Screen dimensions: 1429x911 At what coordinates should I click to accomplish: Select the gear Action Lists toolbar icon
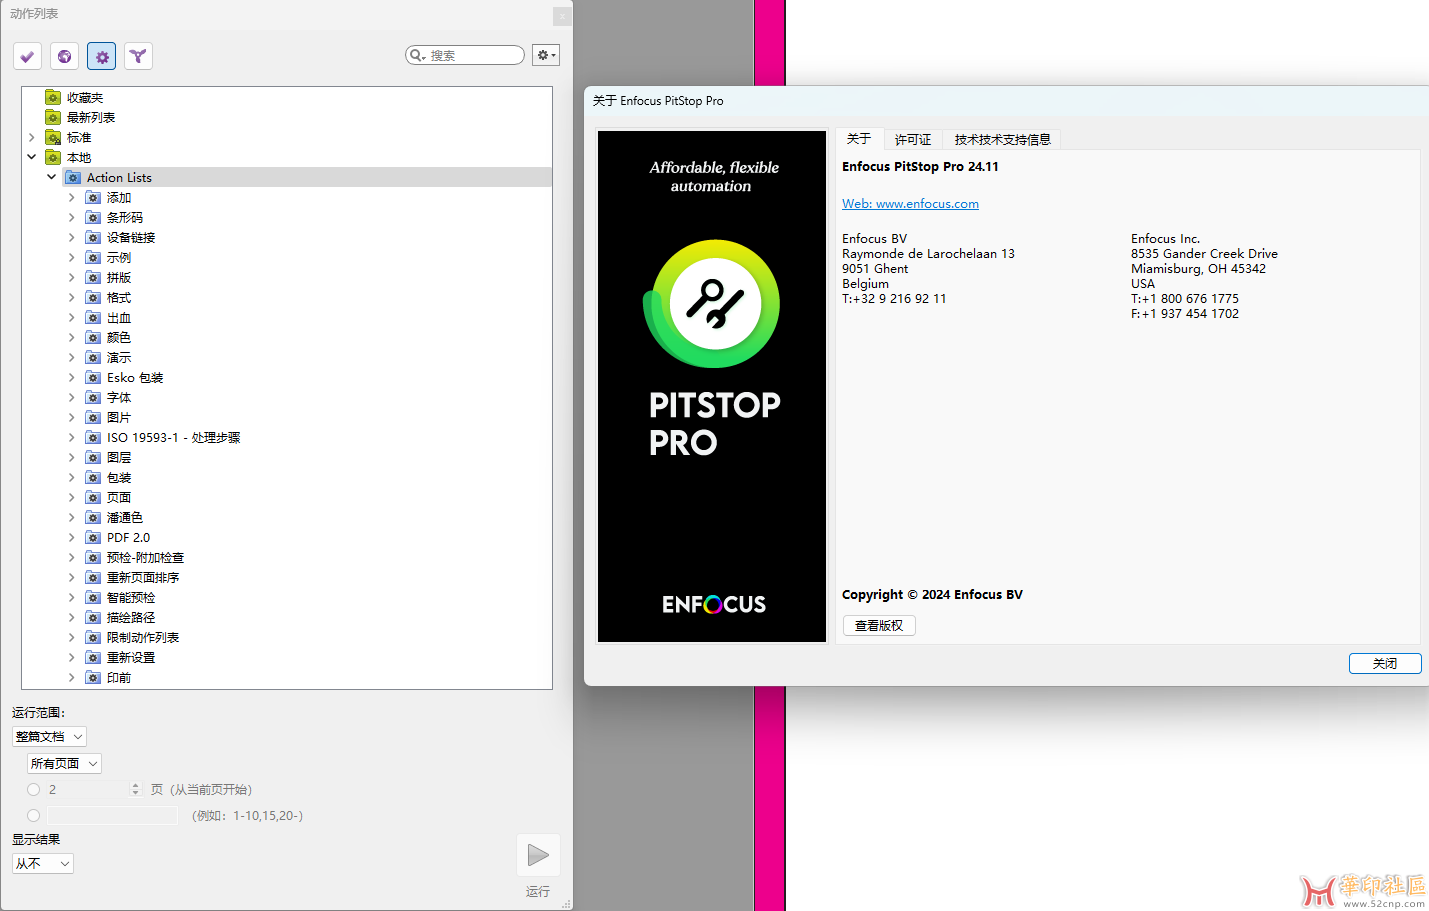(x=101, y=56)
